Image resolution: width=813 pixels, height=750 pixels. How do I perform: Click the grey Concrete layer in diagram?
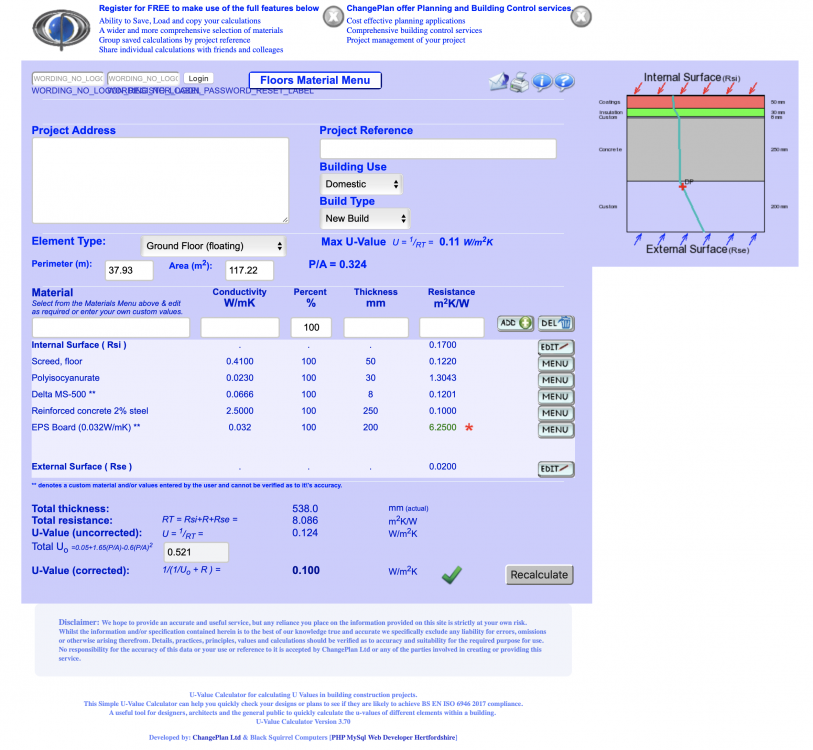(x=695, y=149)
